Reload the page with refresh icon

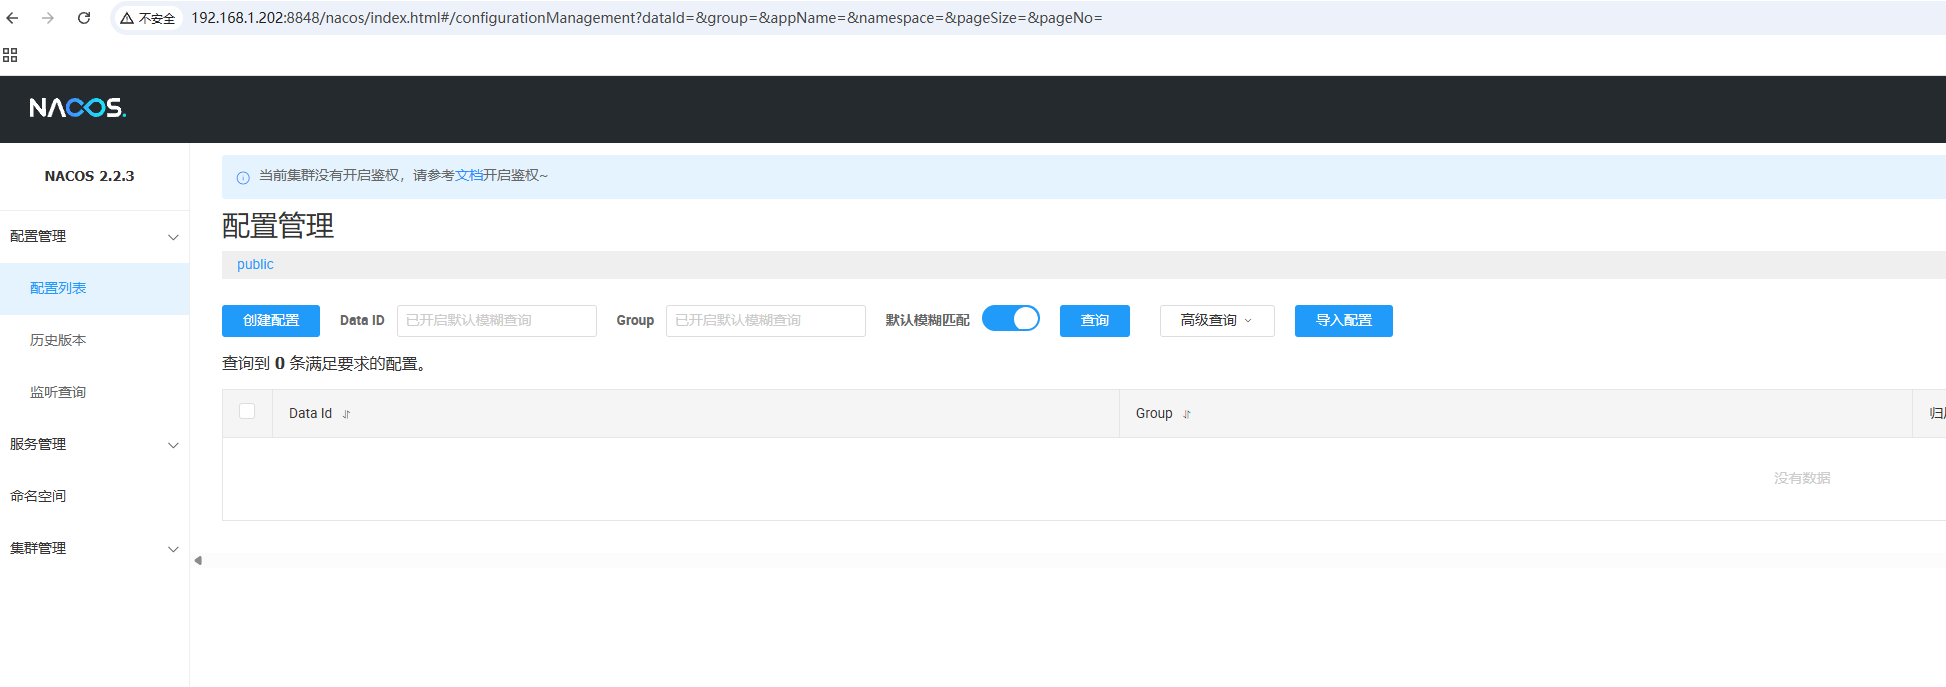tap(84, 18)
